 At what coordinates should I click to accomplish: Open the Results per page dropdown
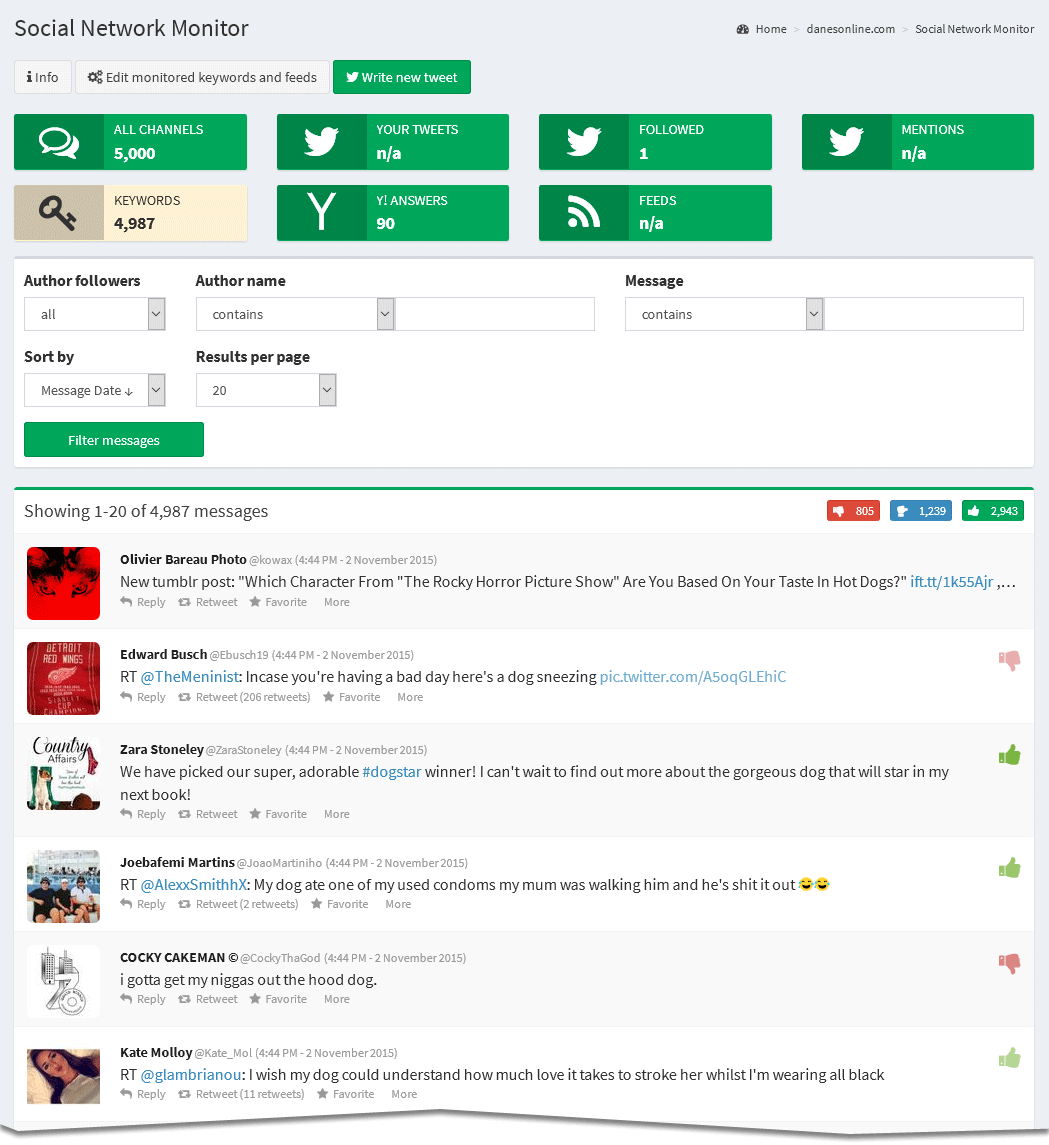(x=266, y=389)
